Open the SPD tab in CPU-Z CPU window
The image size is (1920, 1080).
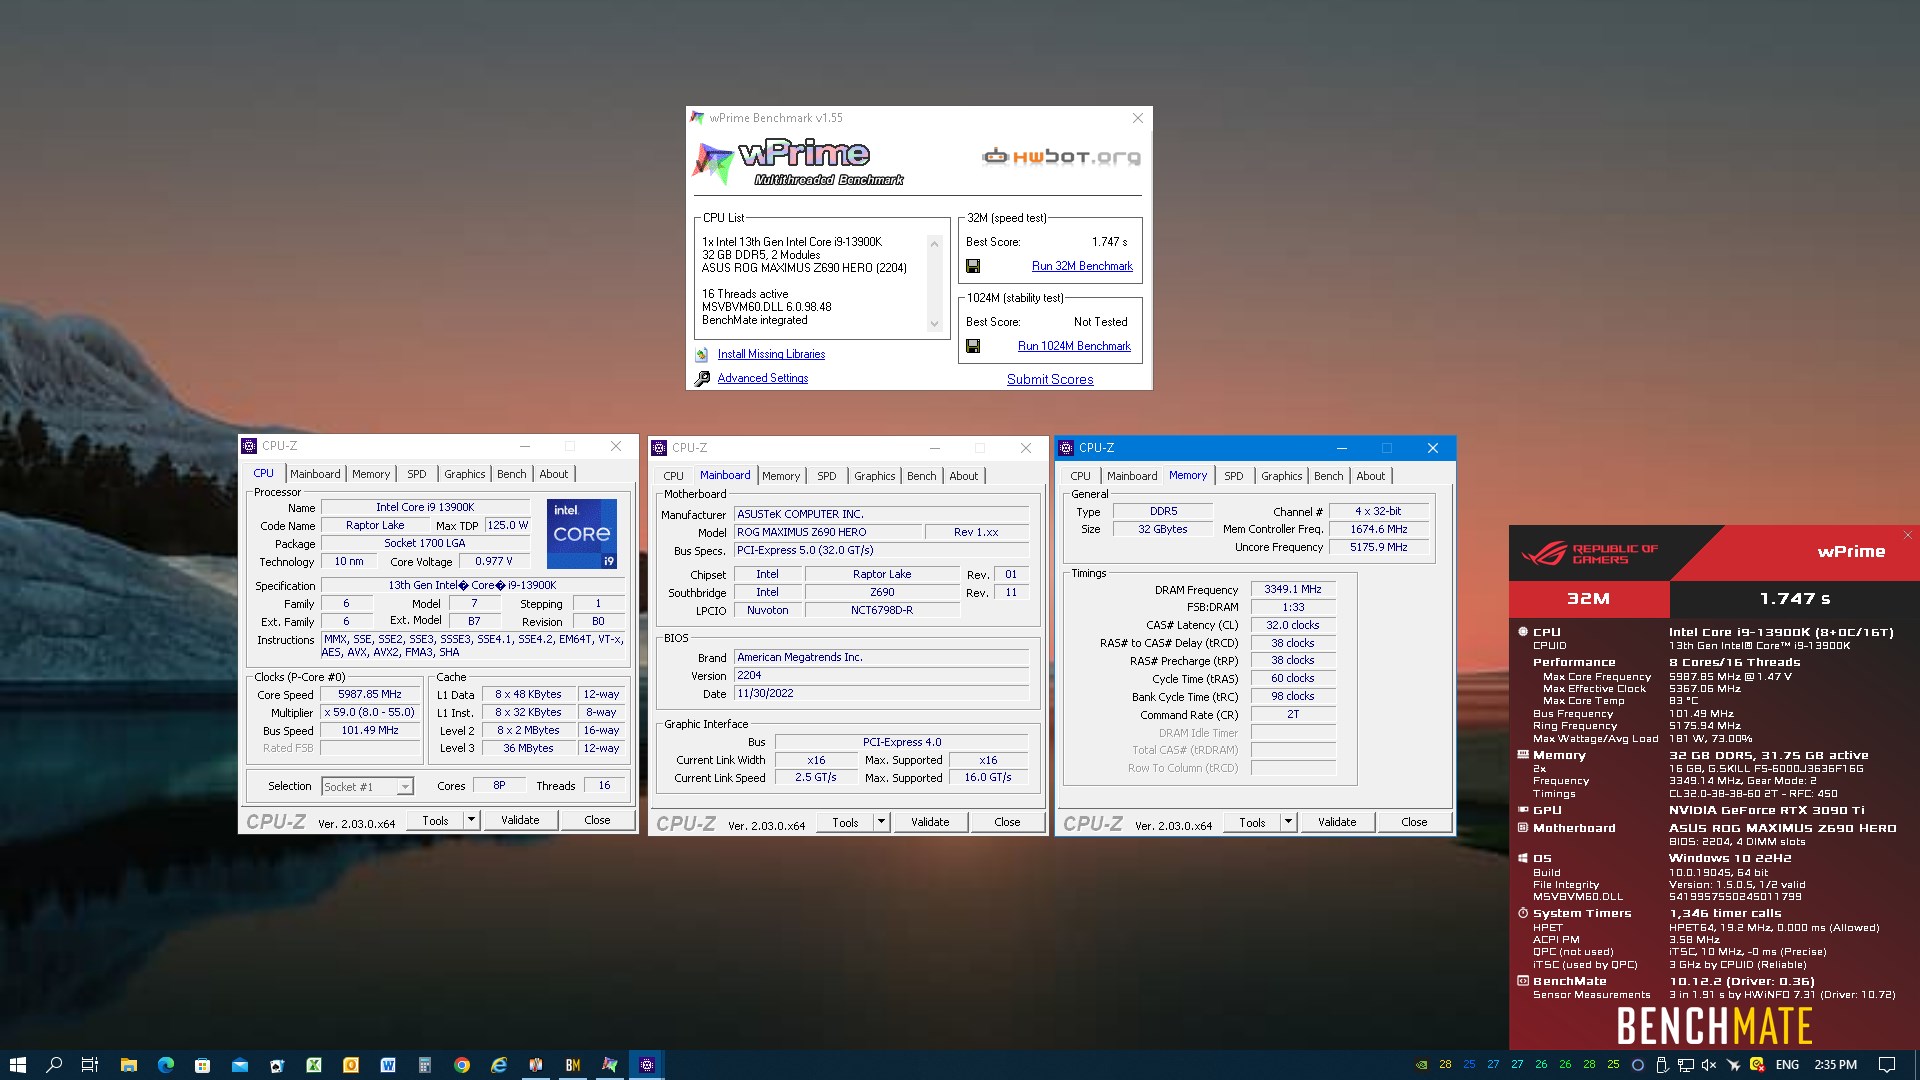click(x=417, y=474)
